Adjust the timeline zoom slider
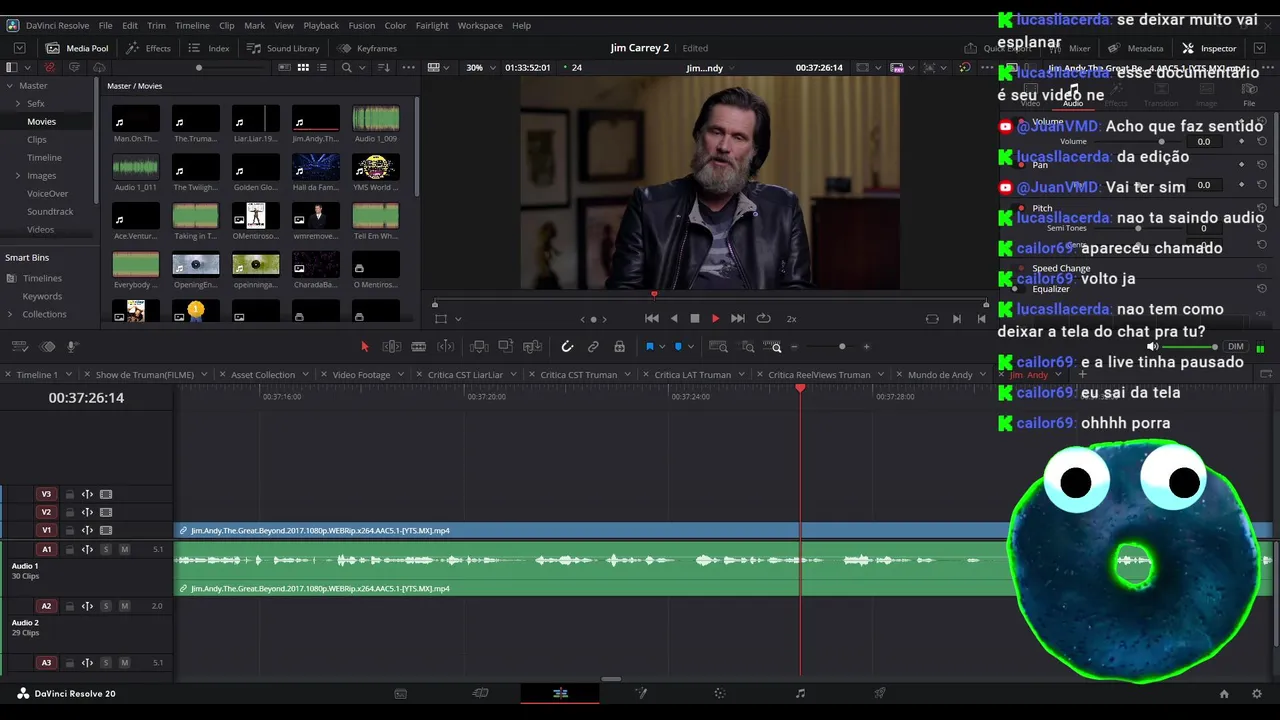Screen dimensions: 1280x720 (x=842, y=347)
